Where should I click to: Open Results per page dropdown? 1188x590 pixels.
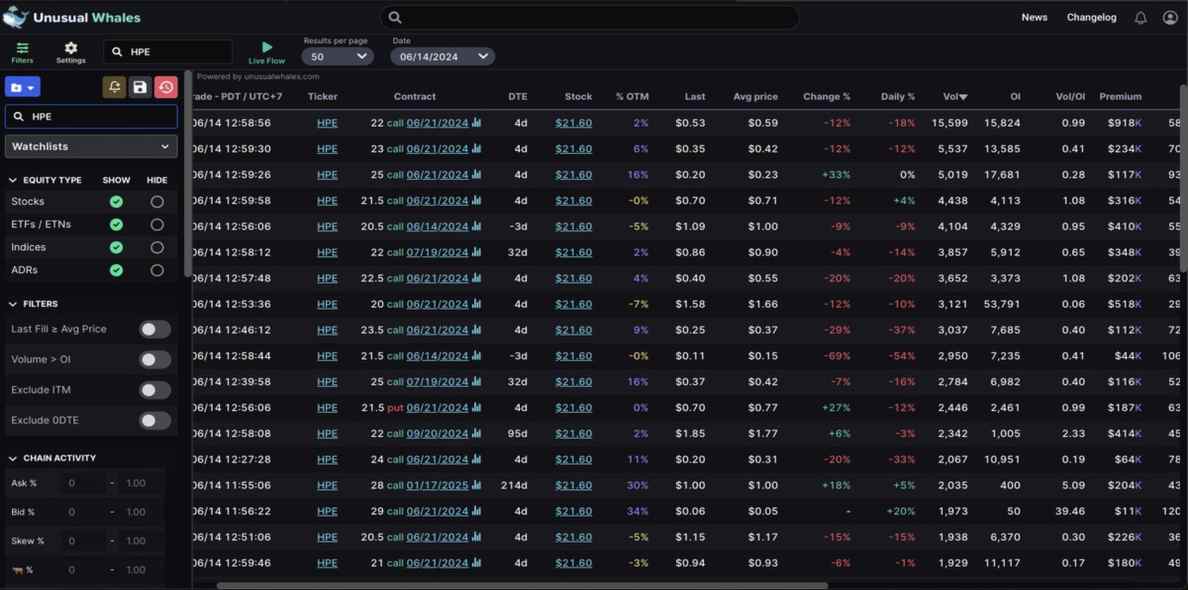point(337,56)
